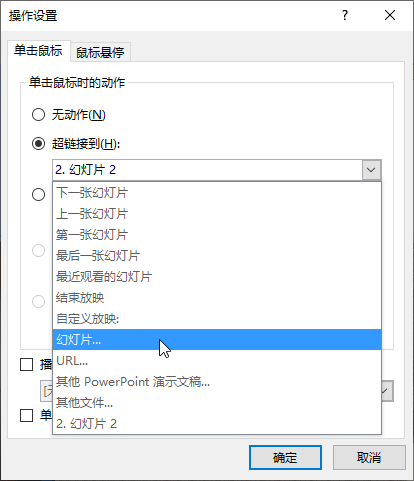414x481 pixels.
Task: Click the help question mark icon
Action: (345, 15)
